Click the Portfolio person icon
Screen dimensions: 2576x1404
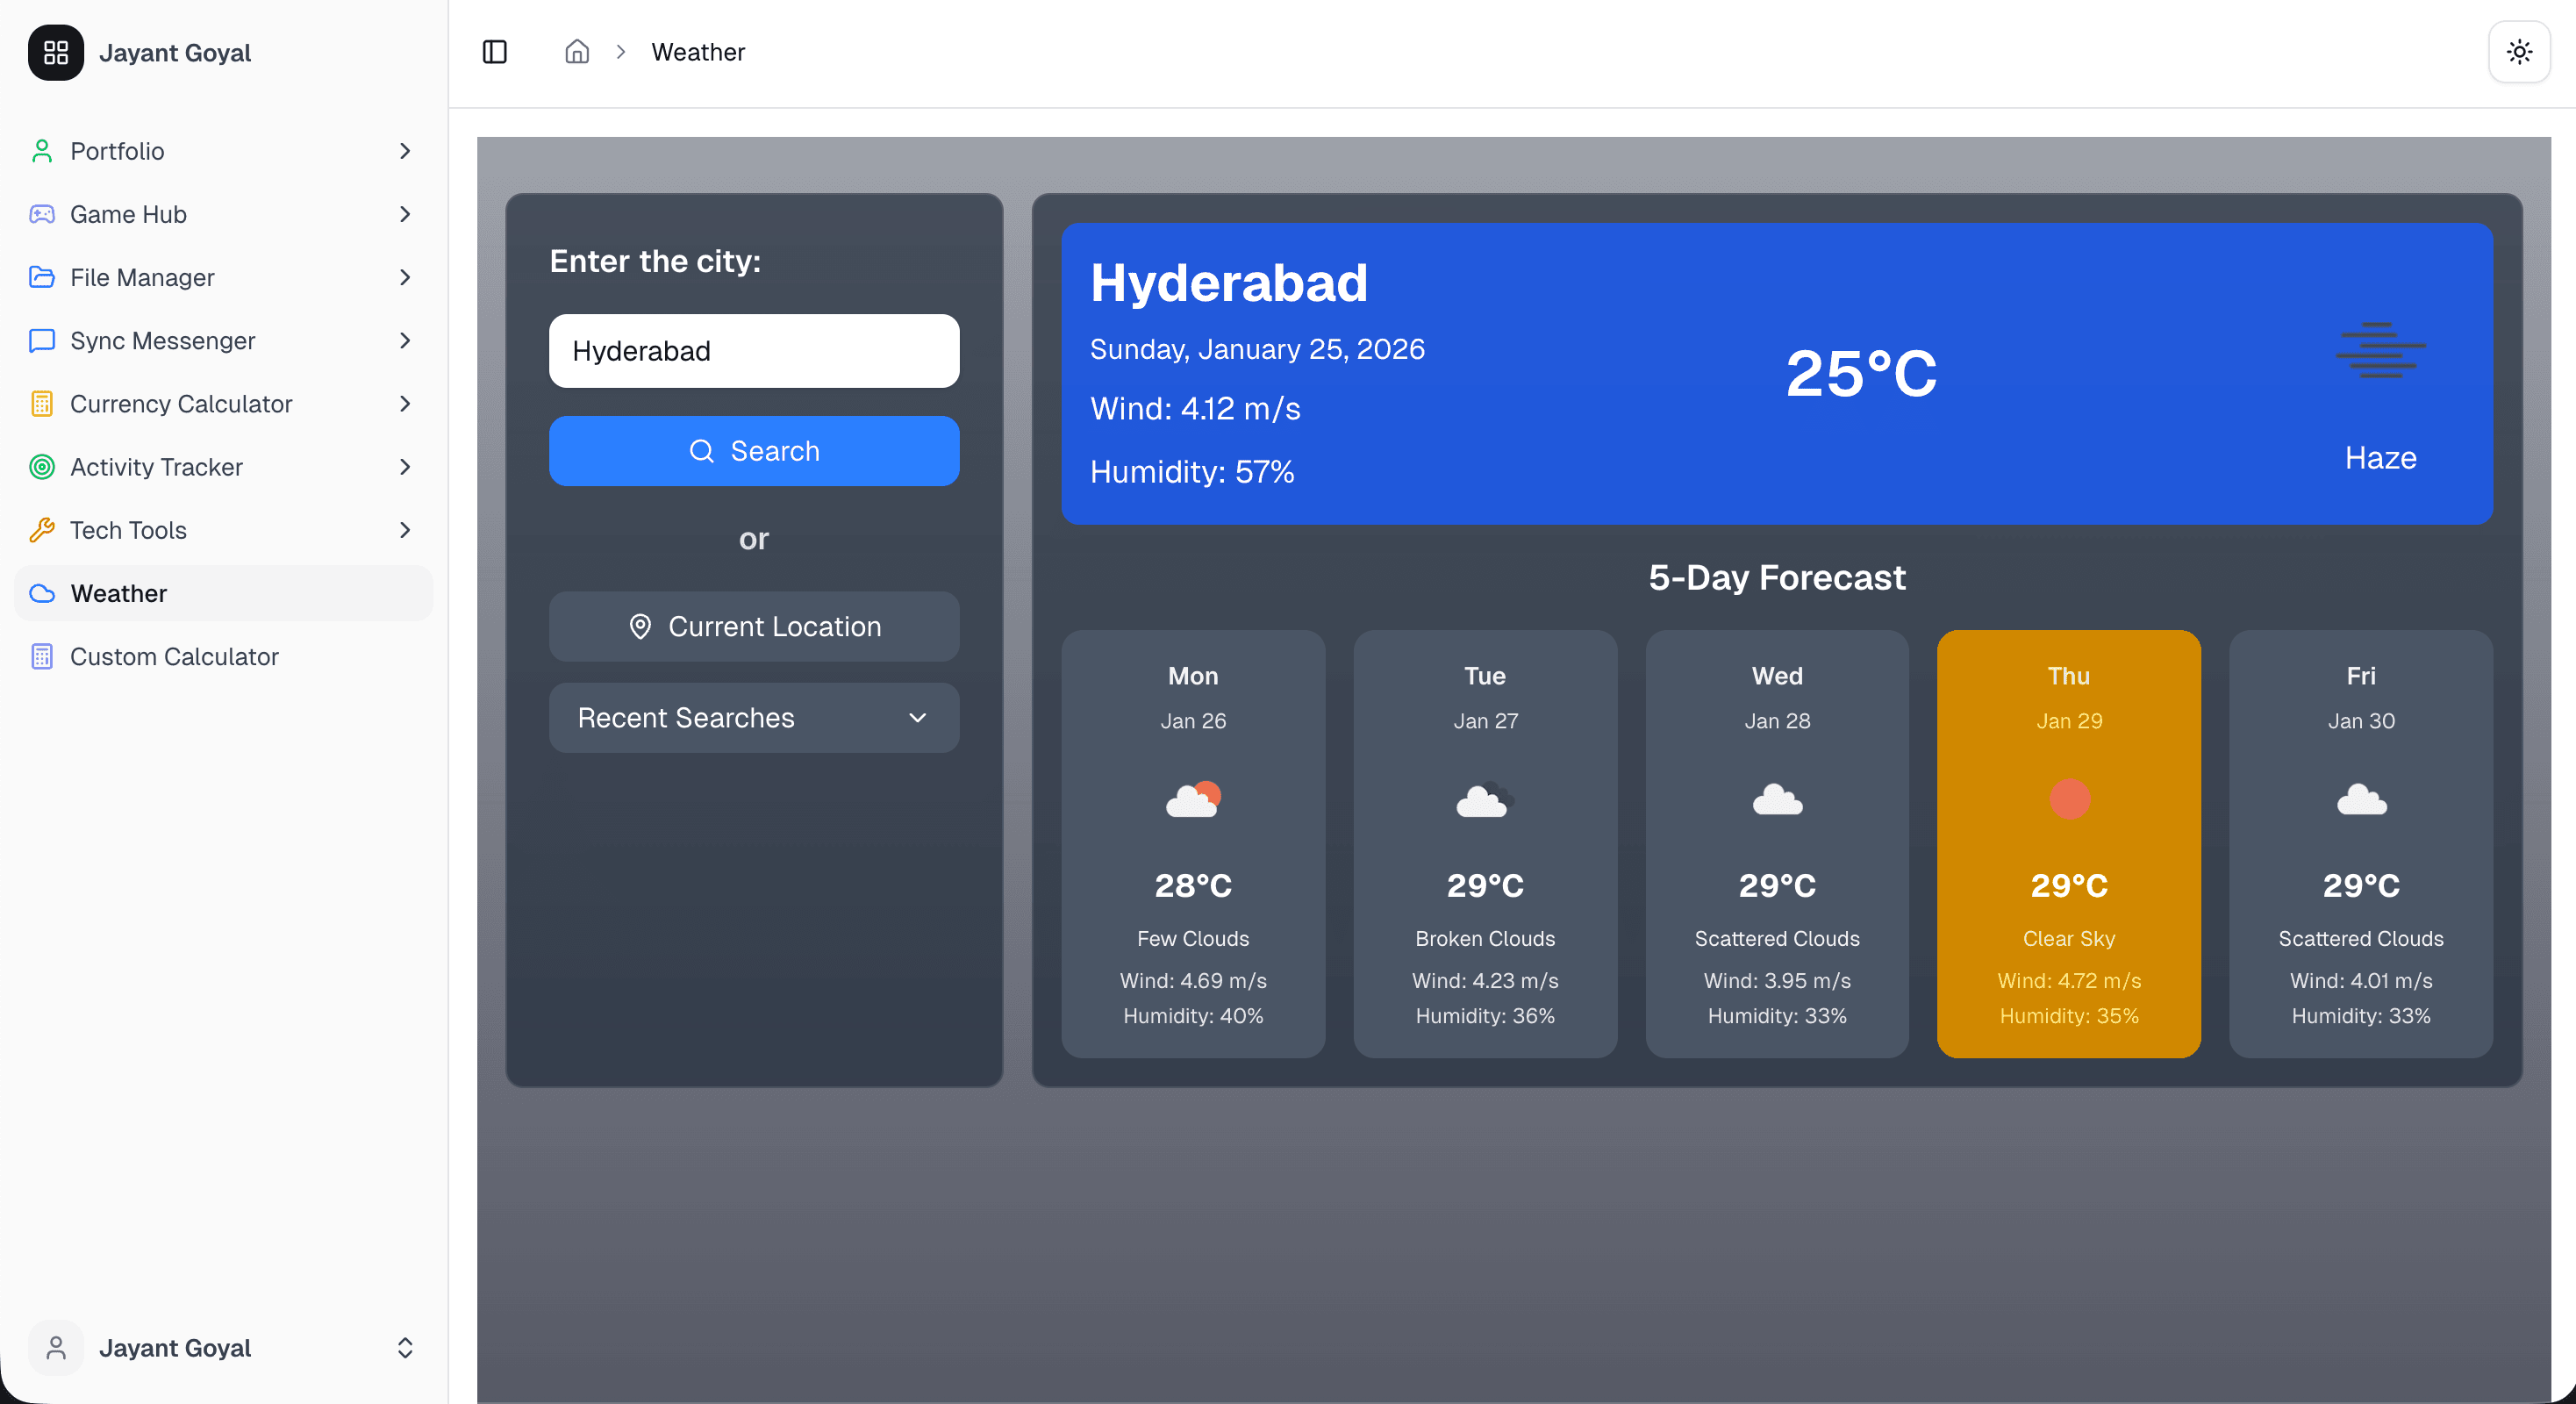click(x=42, y=151)
